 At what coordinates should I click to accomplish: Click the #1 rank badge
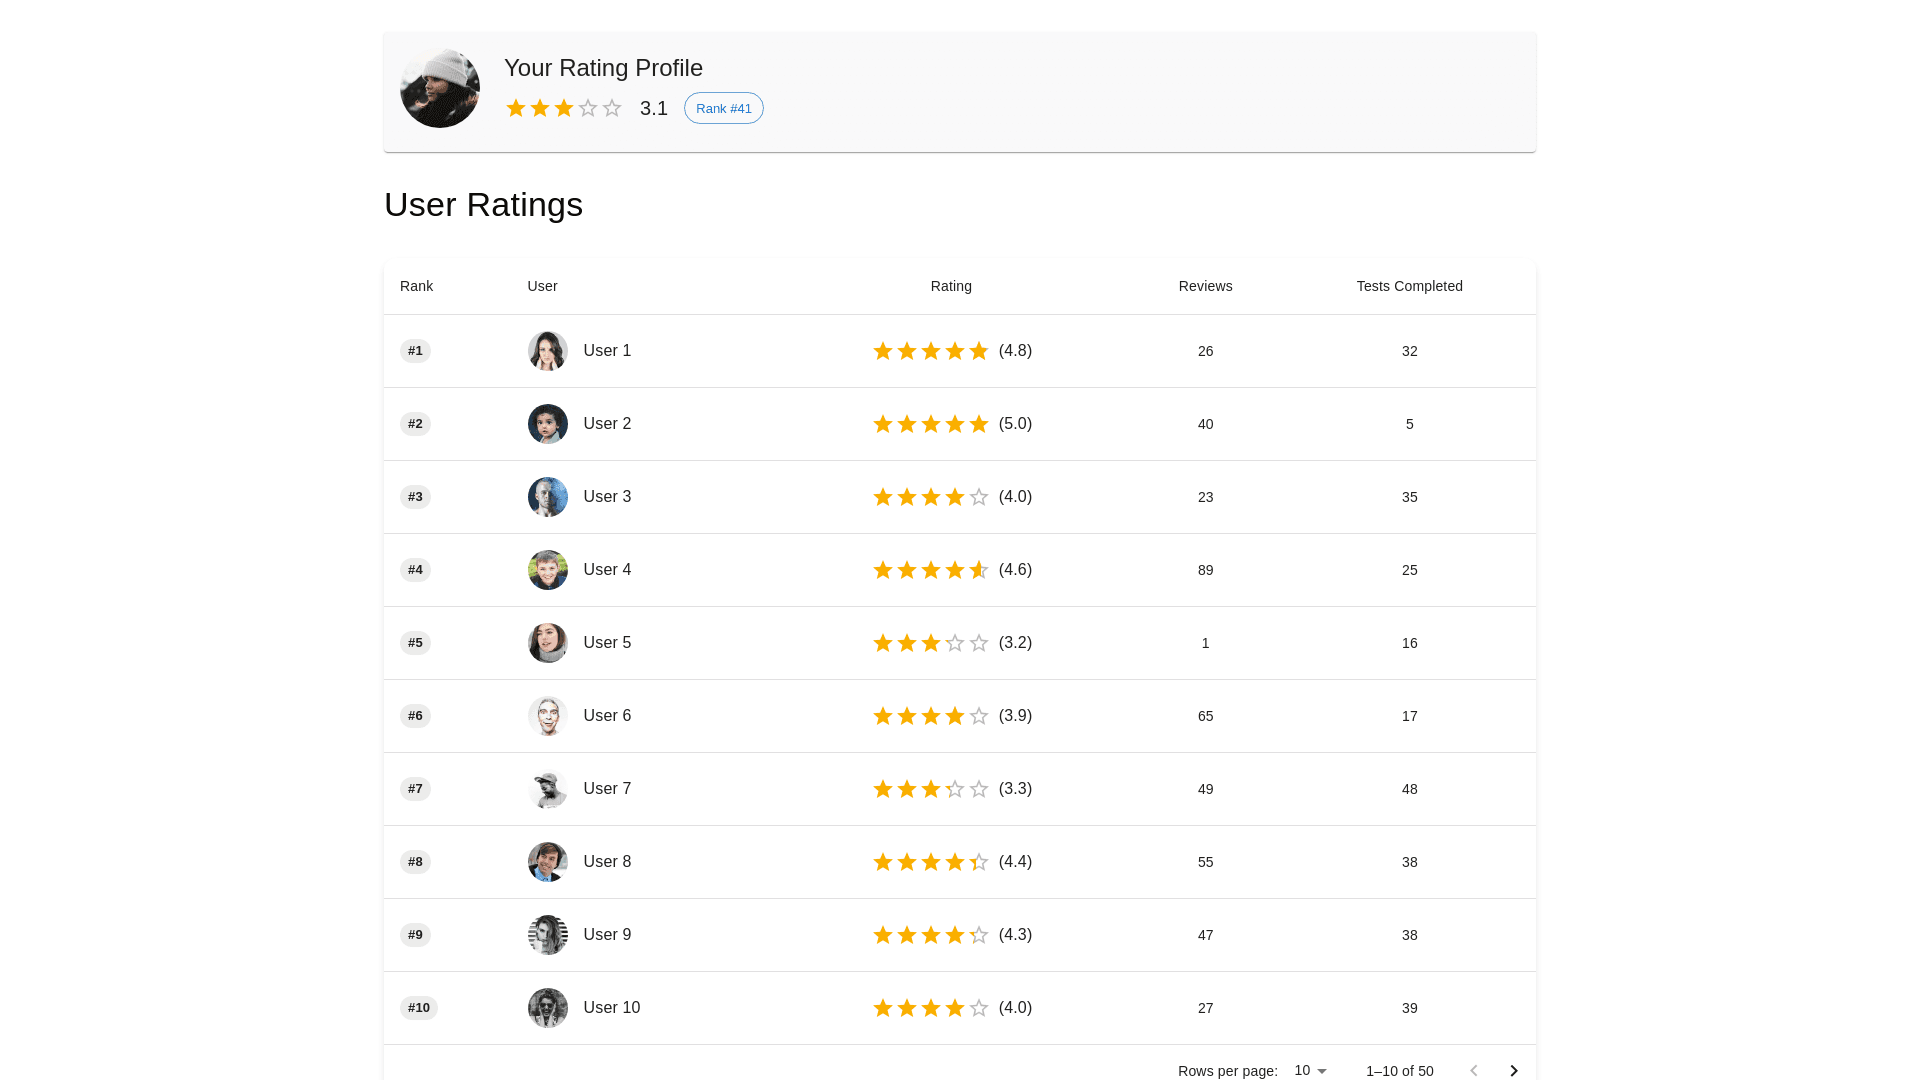(415, 351)
